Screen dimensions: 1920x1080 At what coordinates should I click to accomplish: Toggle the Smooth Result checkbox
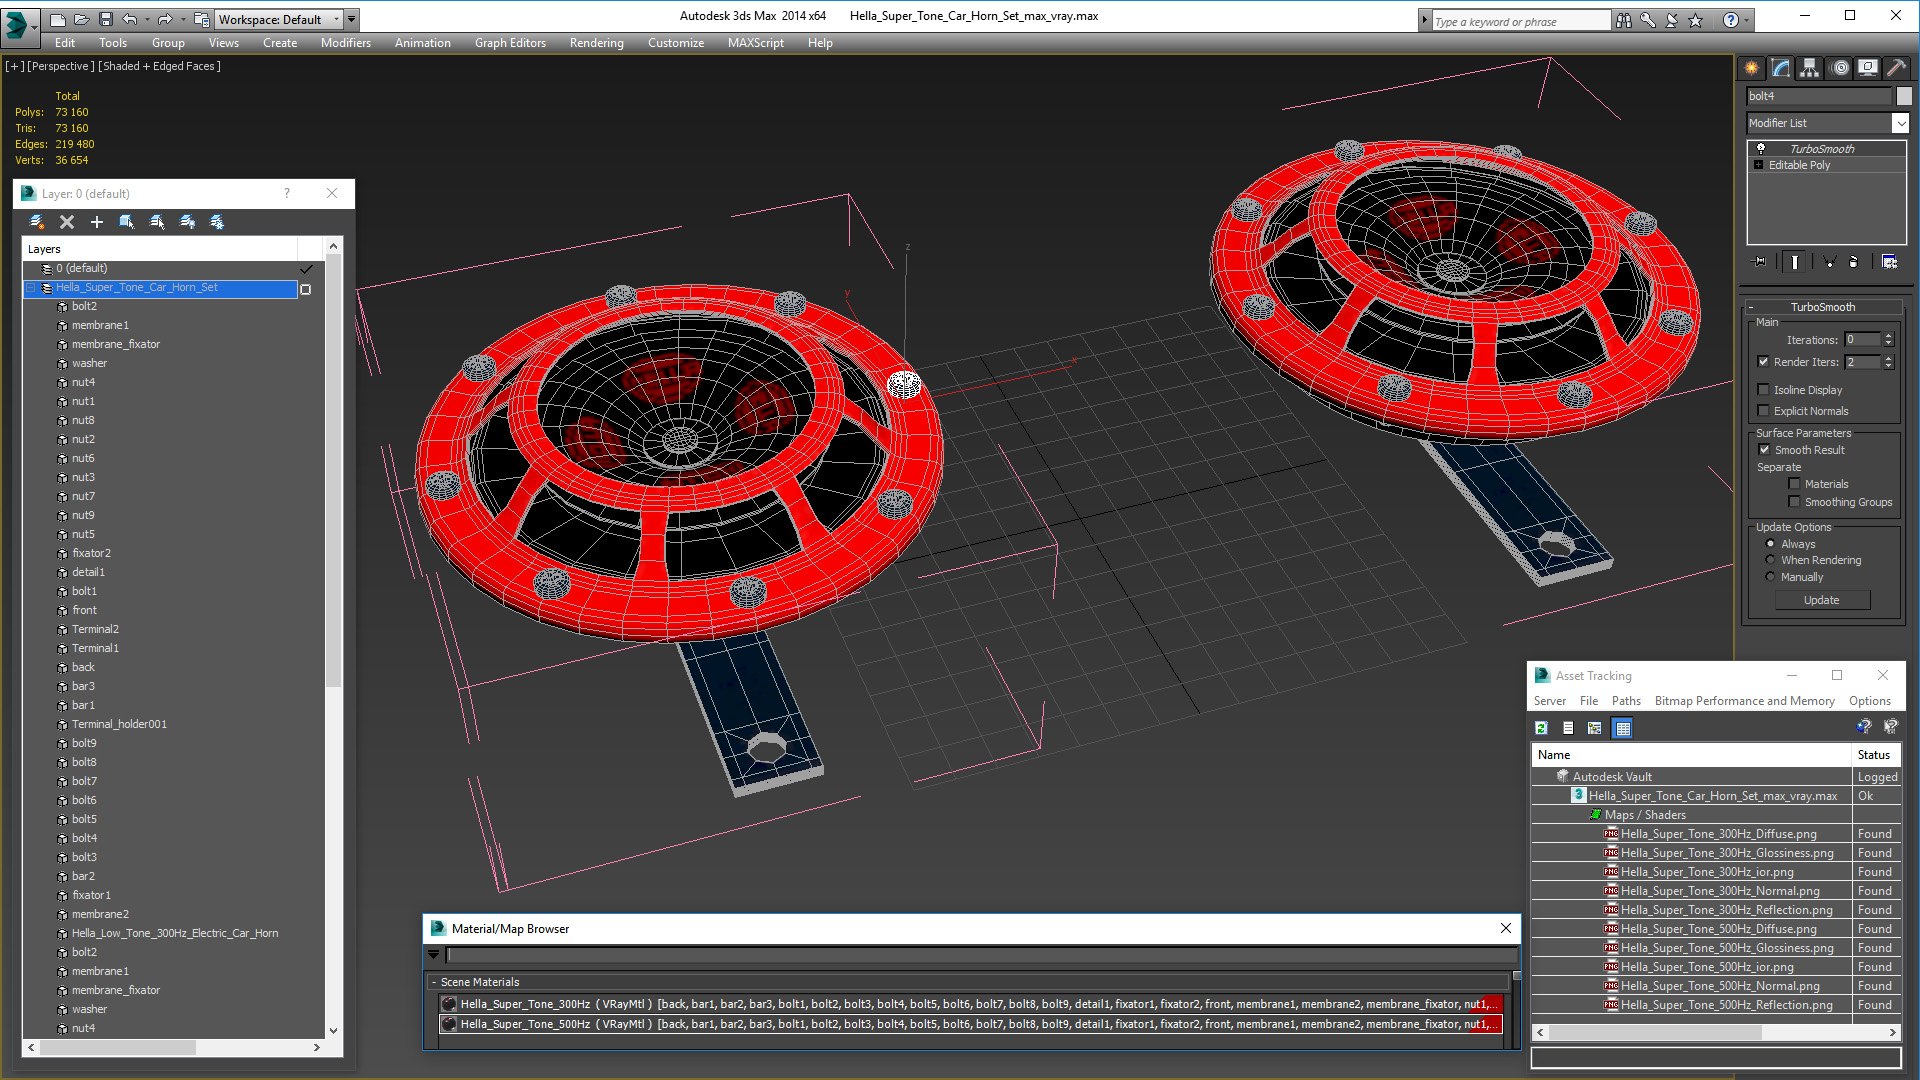click(1764, 450)
